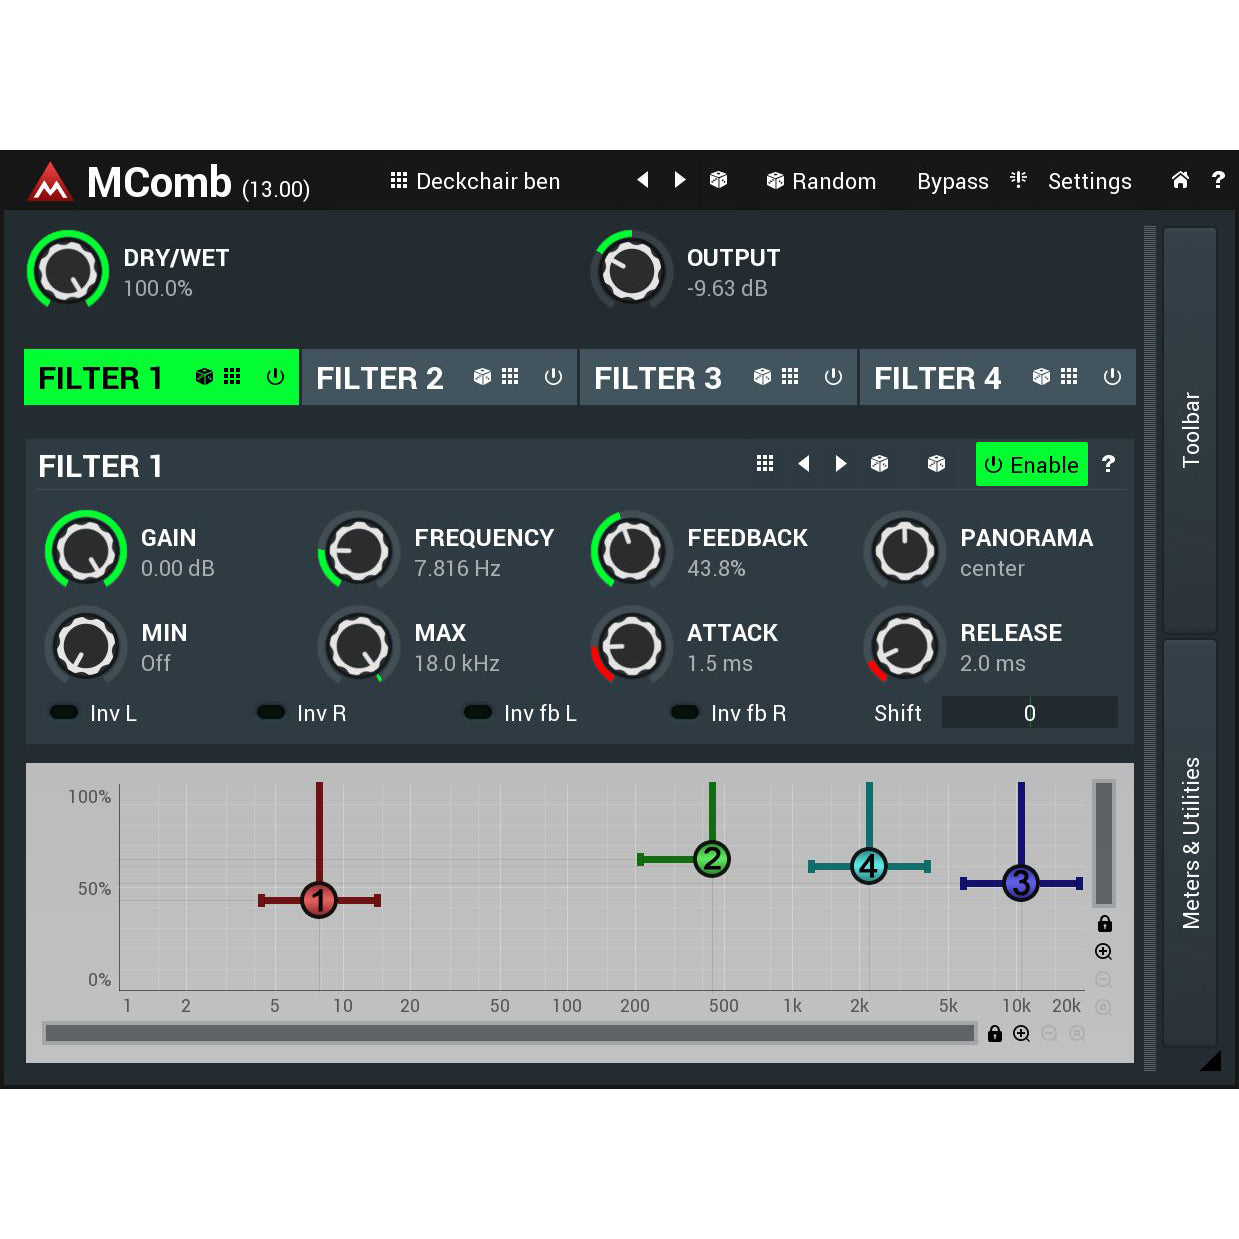Click the Bypass button

point(952,181)
